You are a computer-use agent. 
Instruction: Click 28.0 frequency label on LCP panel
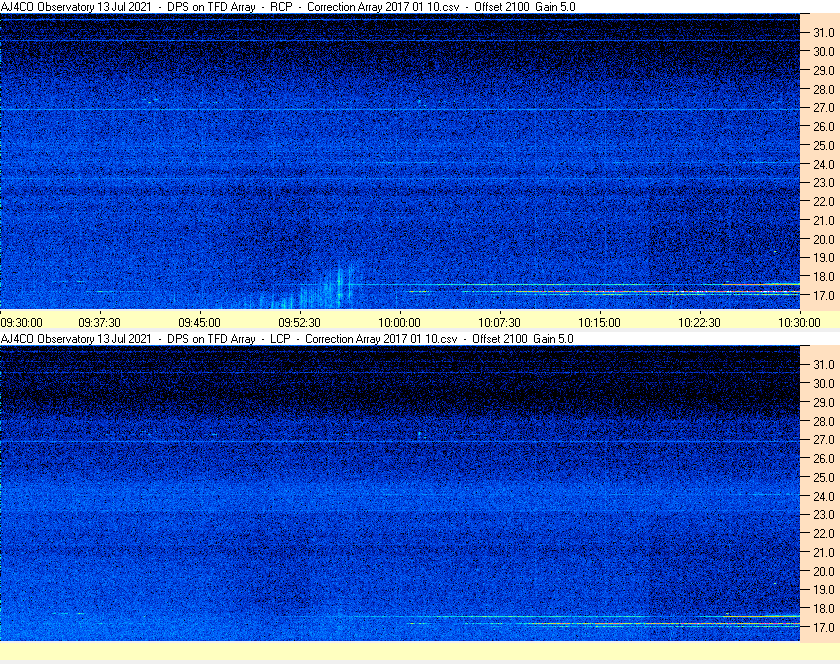tap(824, 421)
